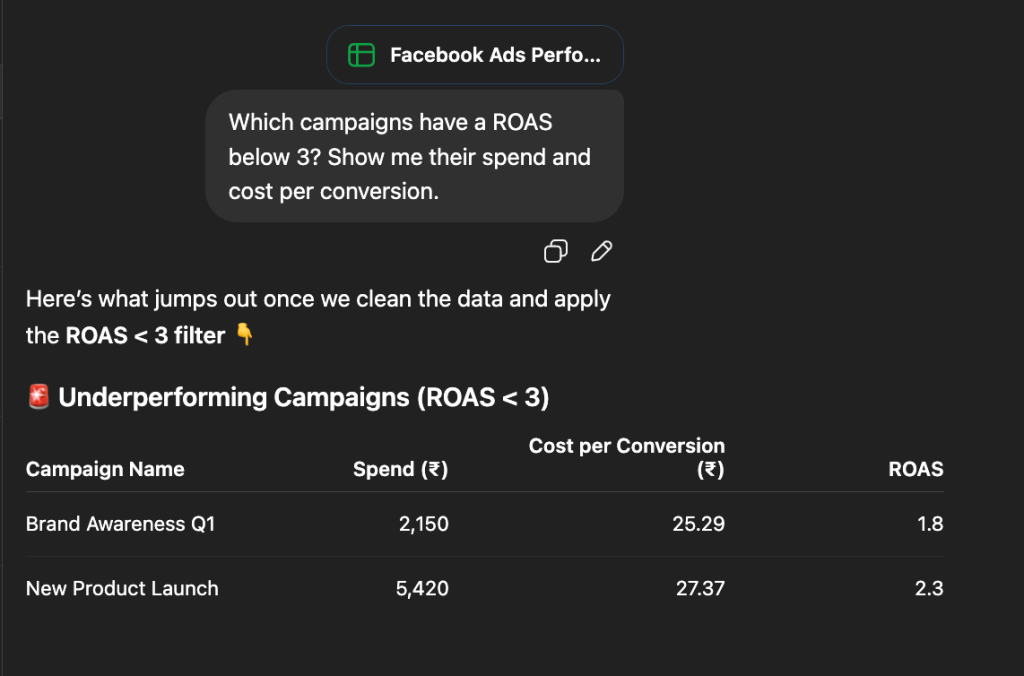This screenshot has width=1024, height=676.
Task: Click the 1.8 ROAS value
Action: pyautogui.click(x=930, y=524)
